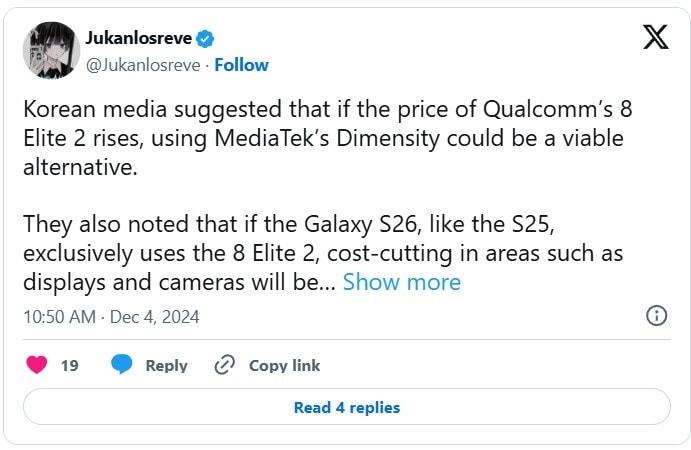Click the like count of 19
Viewport: 691px width, 450px height.
[69, 366]
